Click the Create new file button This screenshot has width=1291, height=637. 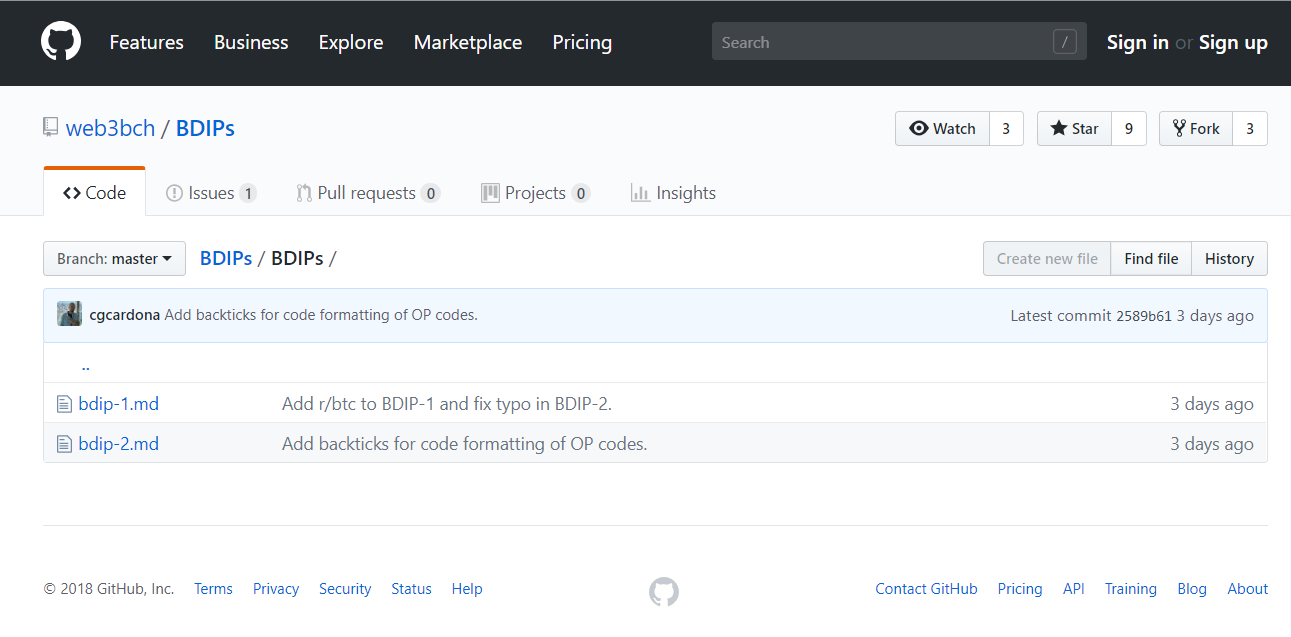pos(1047,258)
